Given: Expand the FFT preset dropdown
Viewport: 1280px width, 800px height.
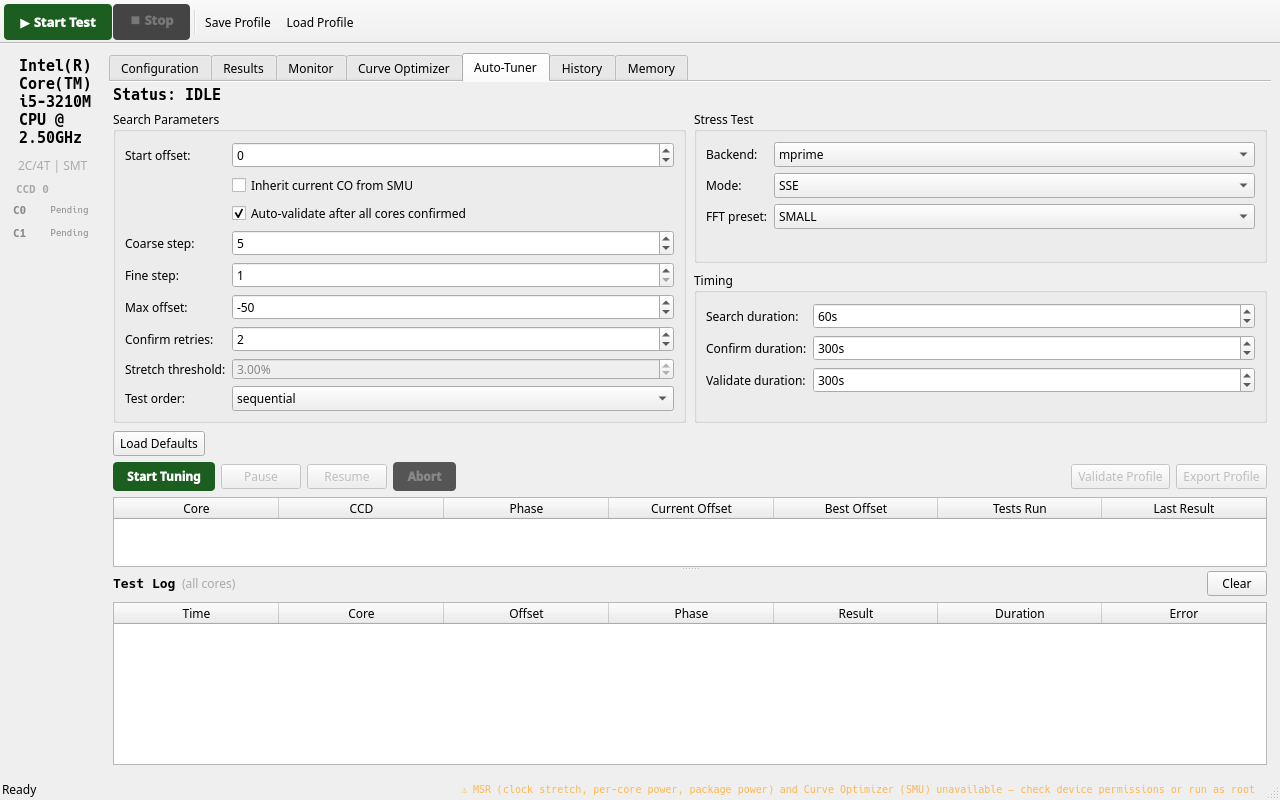Looking at the screenshot, I should [x=1014, y=216].
